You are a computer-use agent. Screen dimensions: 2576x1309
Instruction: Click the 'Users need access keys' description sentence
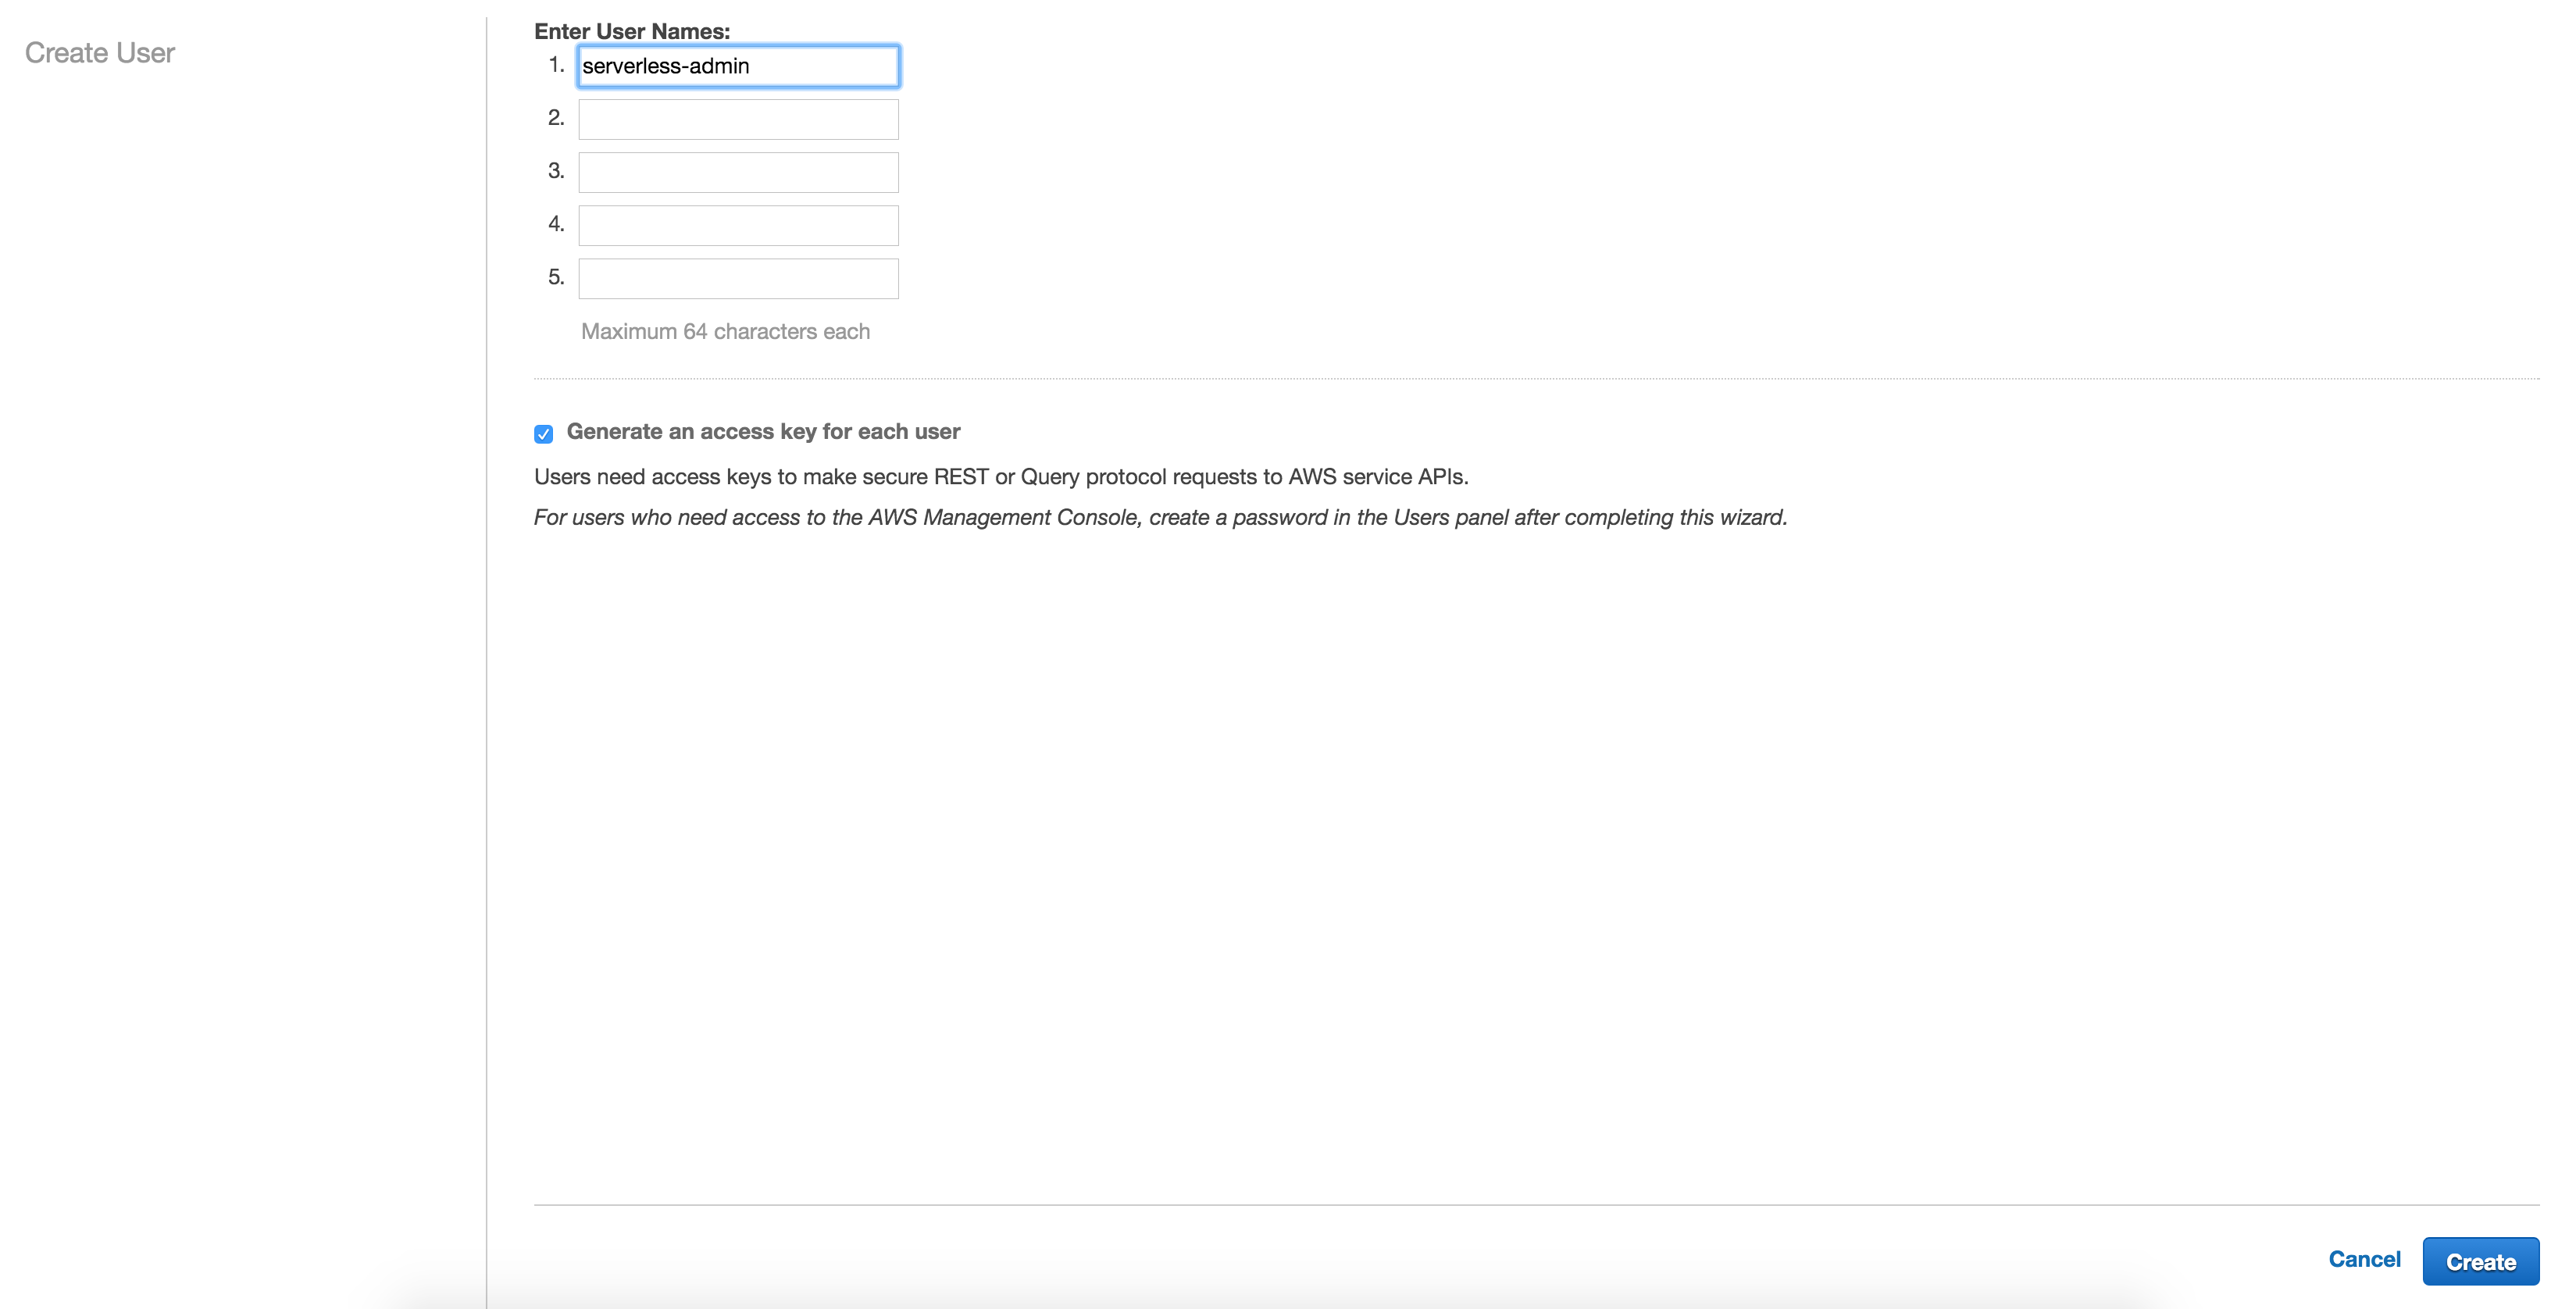(1000, 476)
